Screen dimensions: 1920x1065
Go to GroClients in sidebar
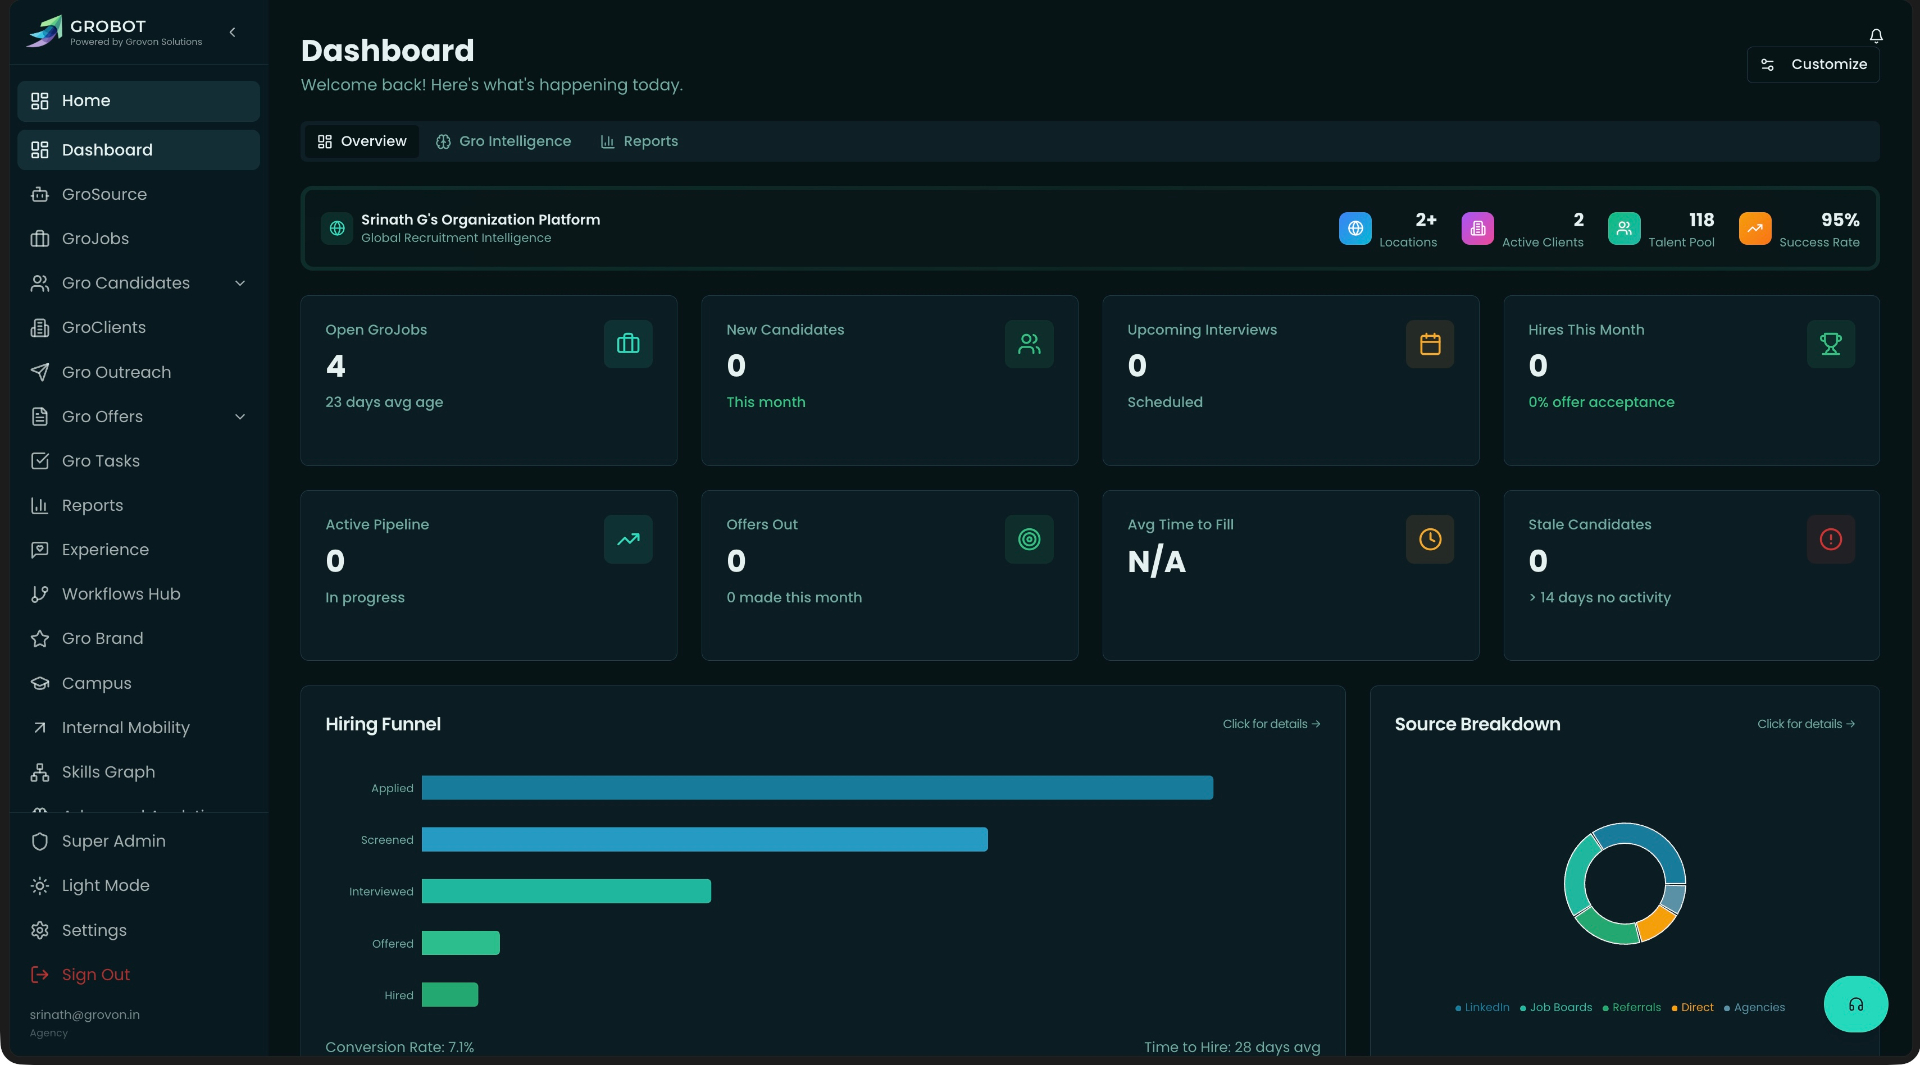(138, 328)
